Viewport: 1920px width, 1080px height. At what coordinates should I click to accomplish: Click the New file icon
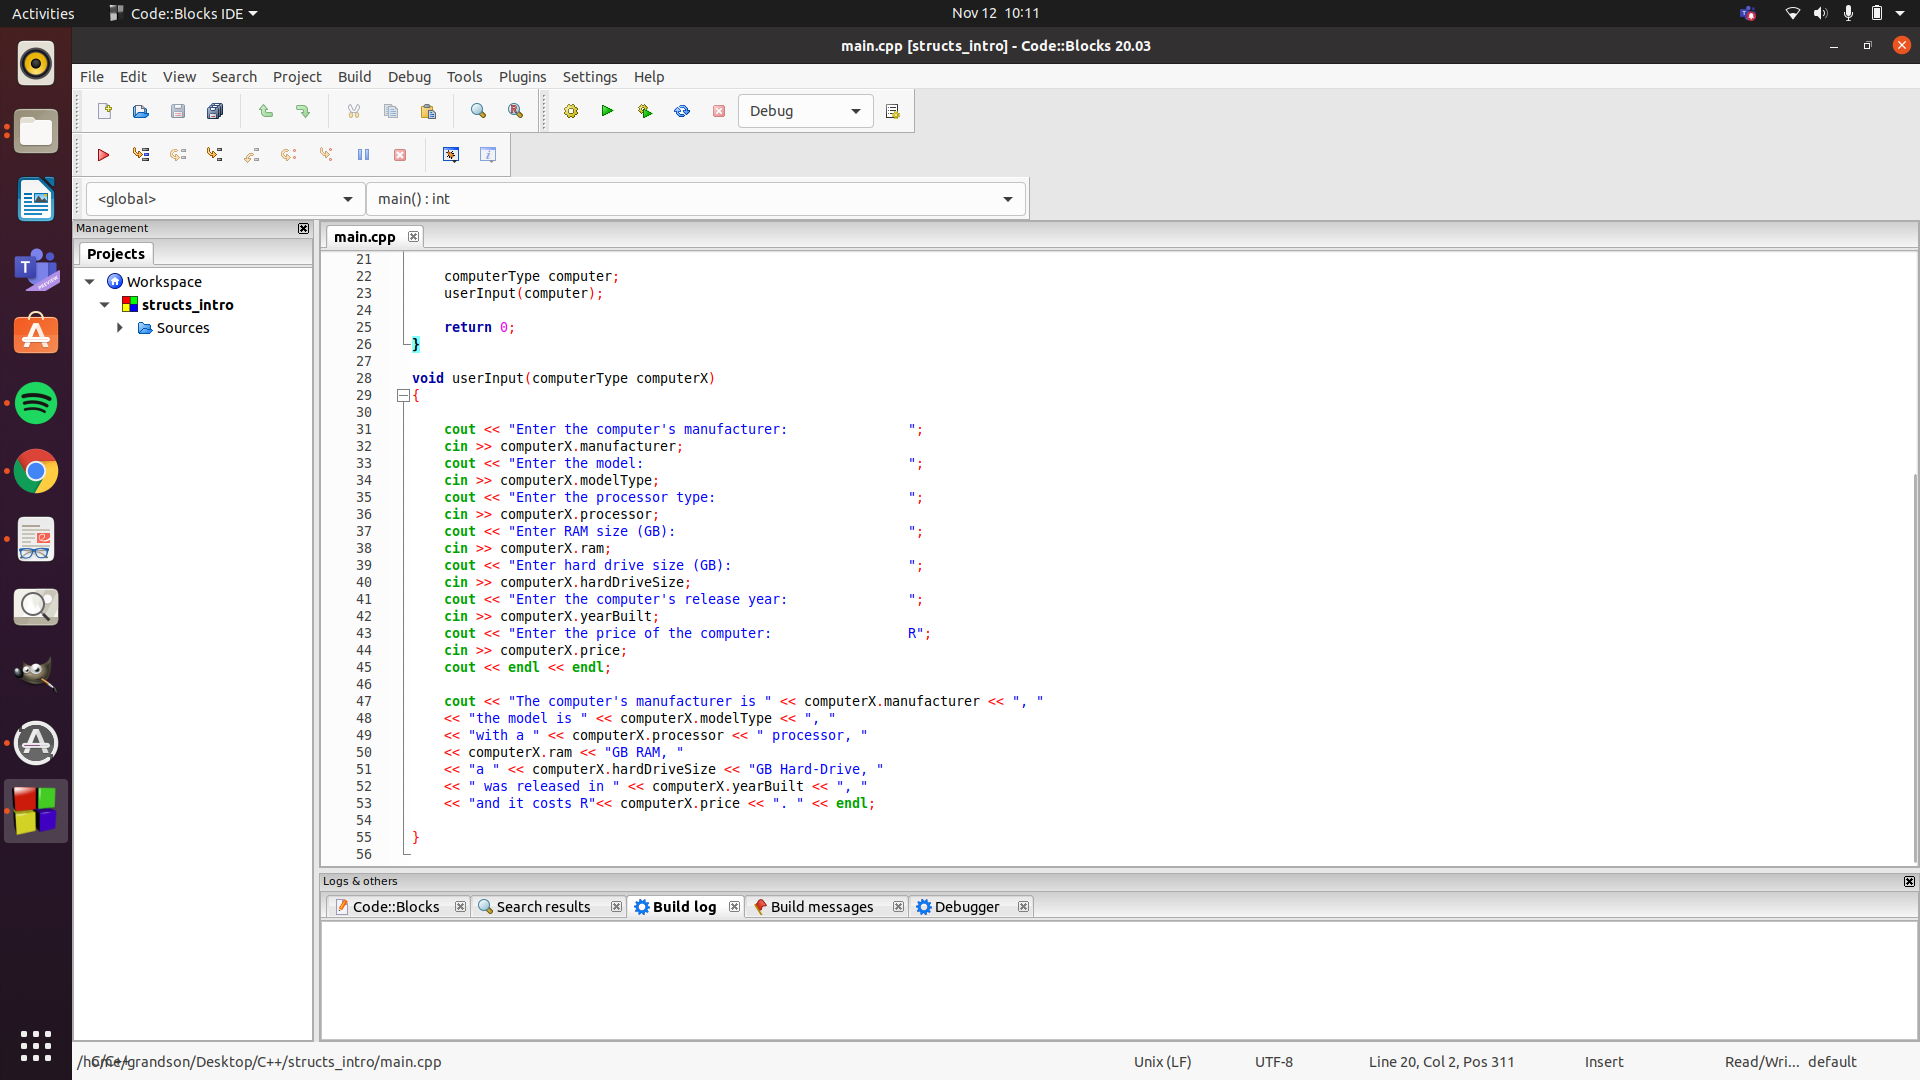(104, 111)
